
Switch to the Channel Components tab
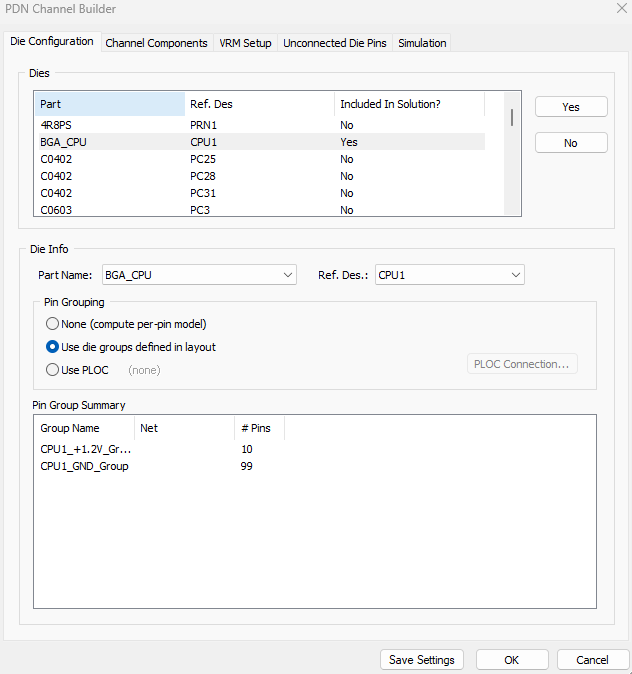click(156, 43)
